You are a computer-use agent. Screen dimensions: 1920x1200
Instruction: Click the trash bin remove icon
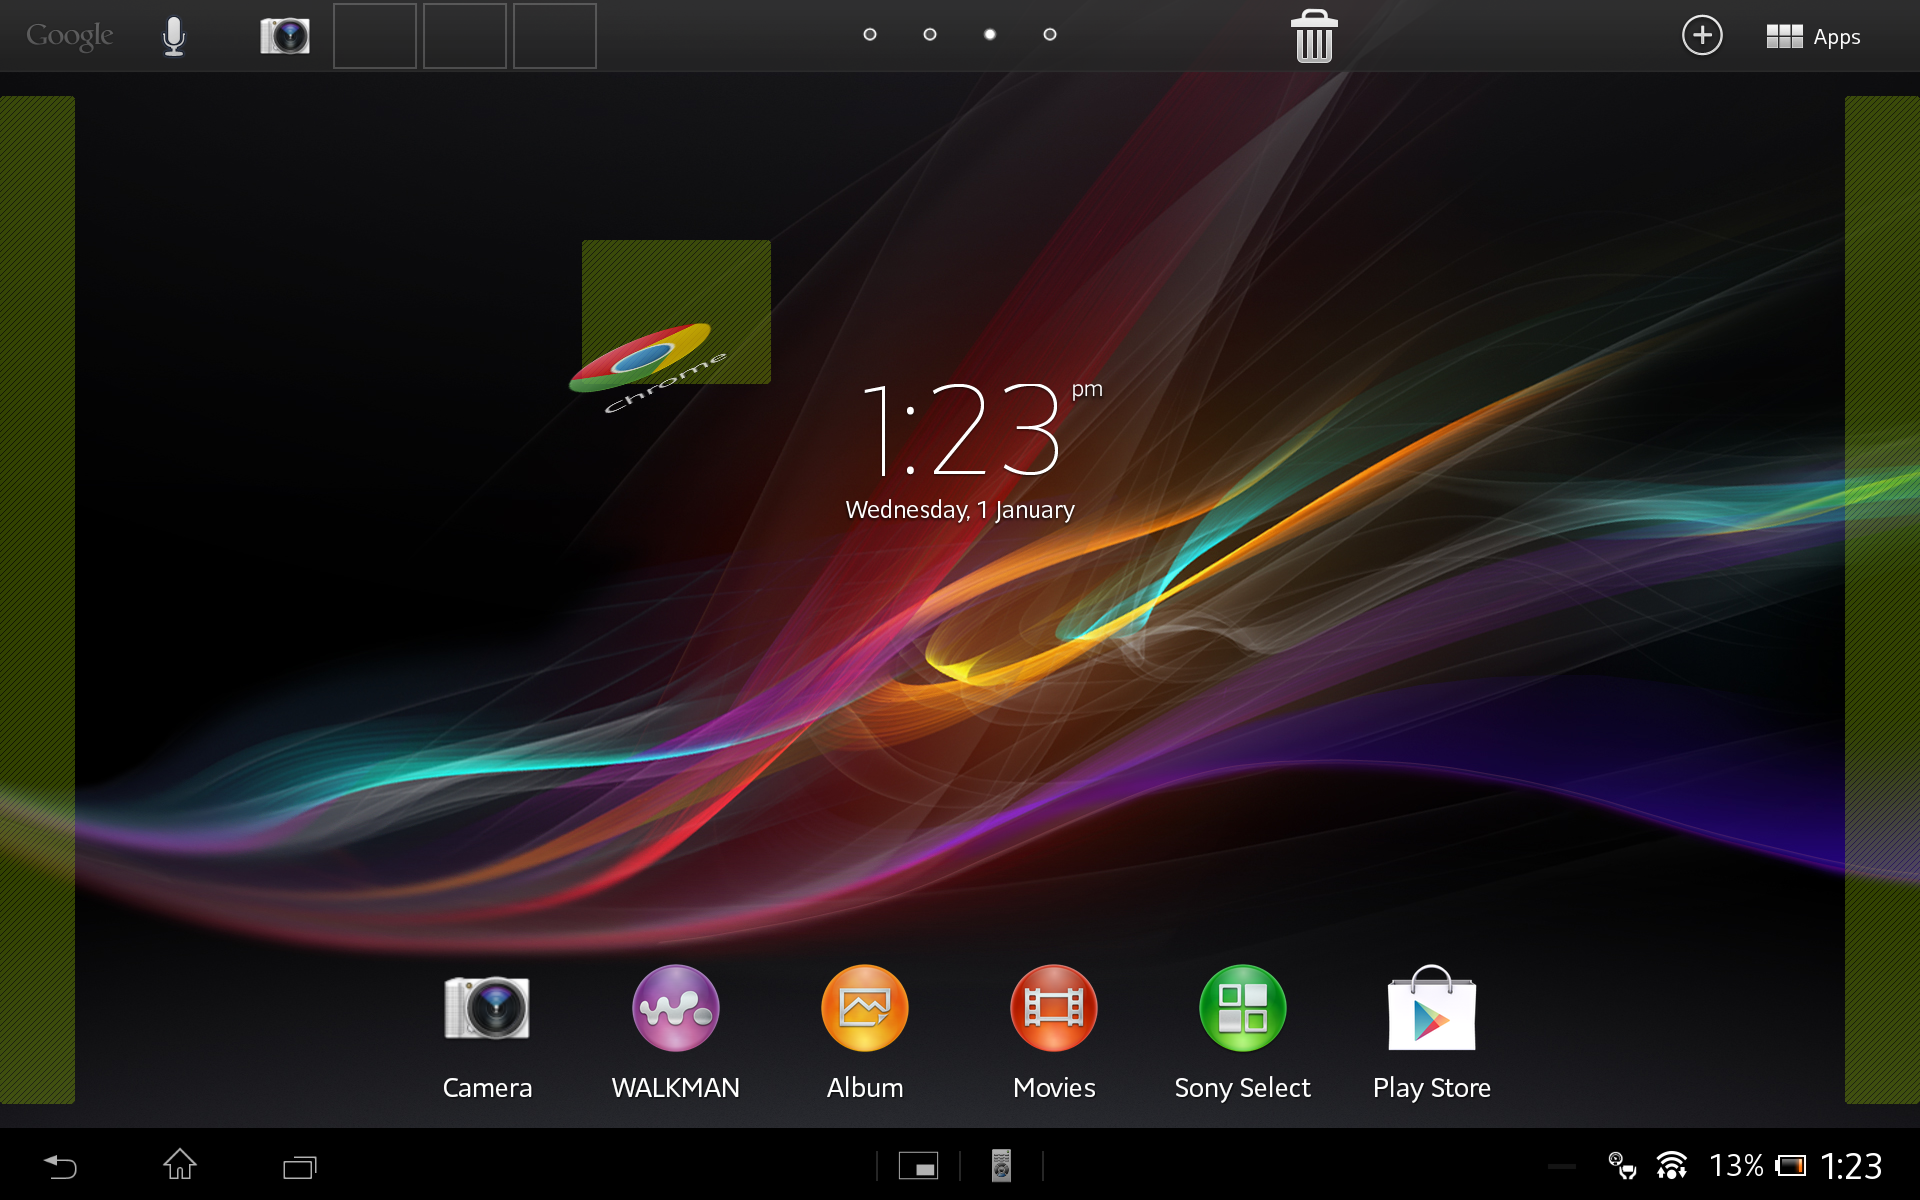tap(1314, 36)
